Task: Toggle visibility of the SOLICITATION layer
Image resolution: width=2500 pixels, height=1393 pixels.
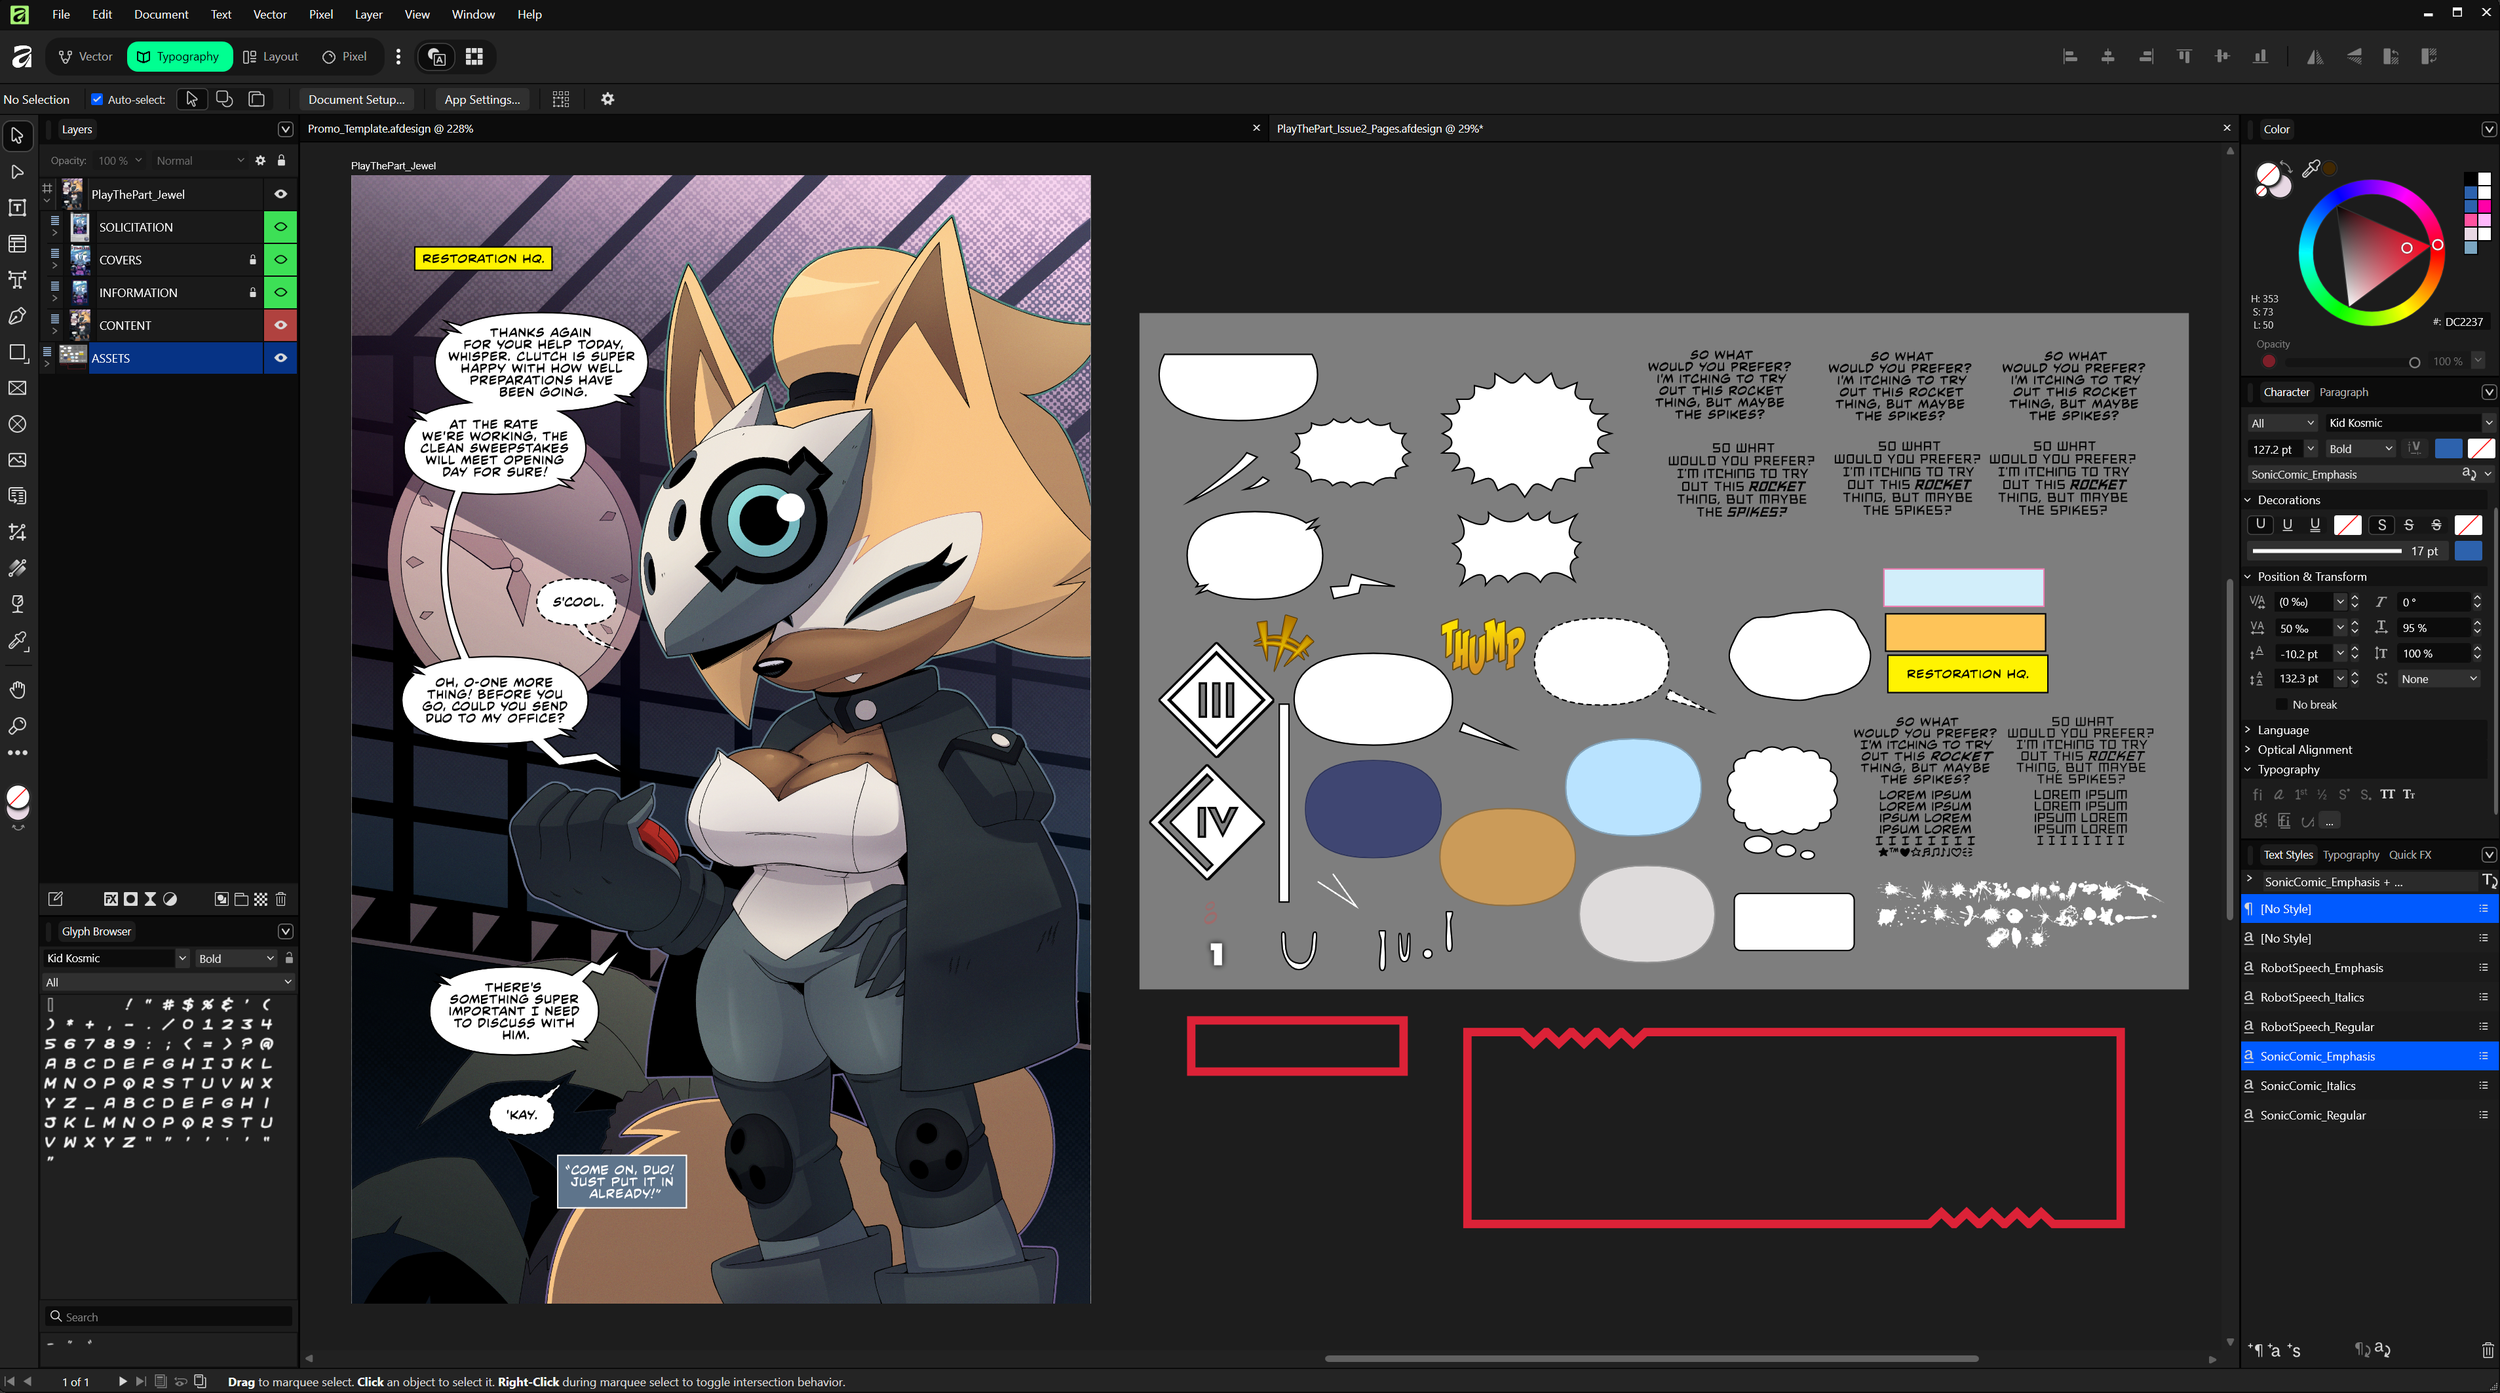Action: [x=281, y=227]
